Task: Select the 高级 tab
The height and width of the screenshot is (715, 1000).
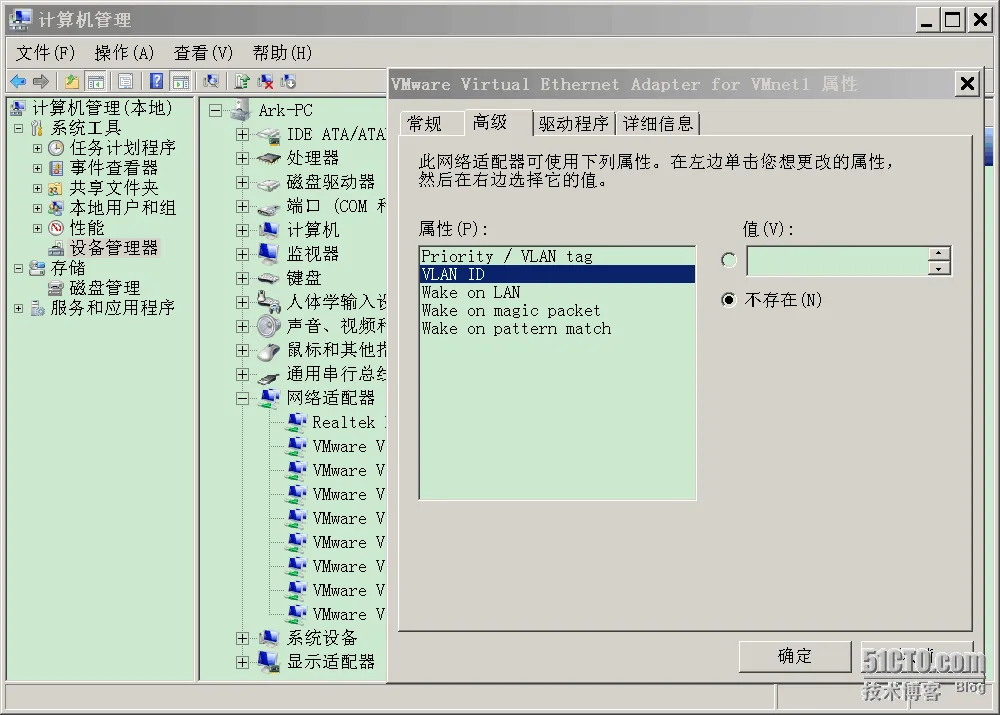Action: pos(497,122)
